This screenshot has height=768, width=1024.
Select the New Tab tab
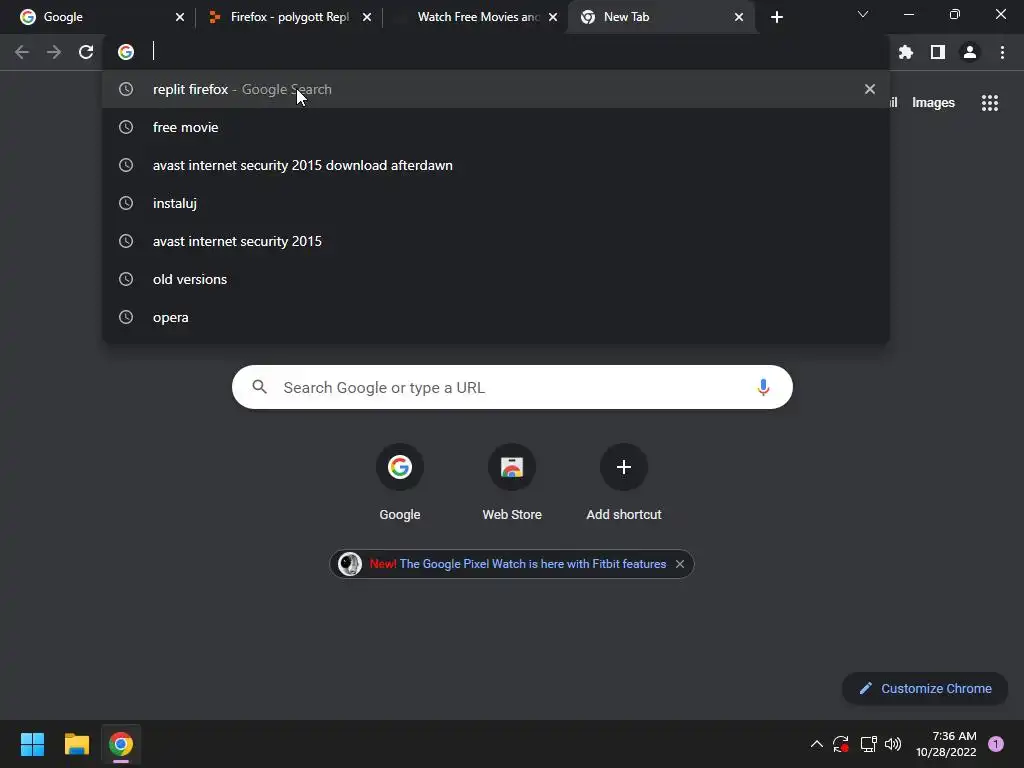click(661, 17)
